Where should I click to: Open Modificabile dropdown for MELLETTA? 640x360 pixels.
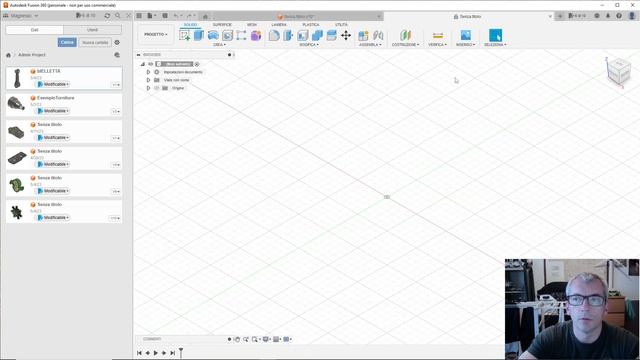(53, 84)
